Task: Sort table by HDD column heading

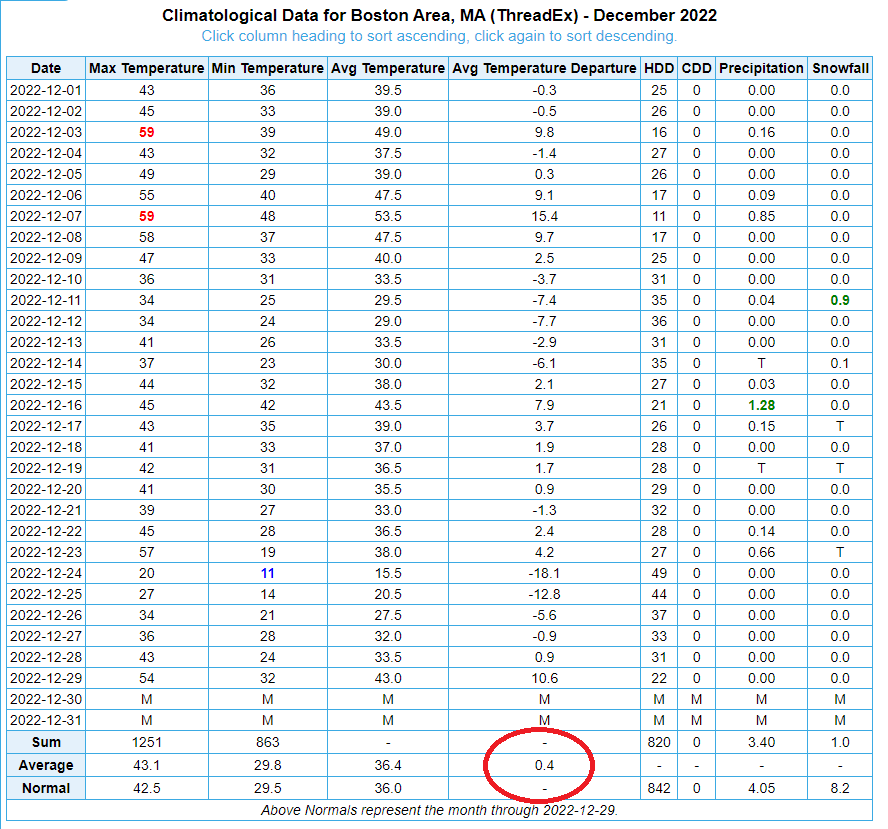Action: pos(659,69)
